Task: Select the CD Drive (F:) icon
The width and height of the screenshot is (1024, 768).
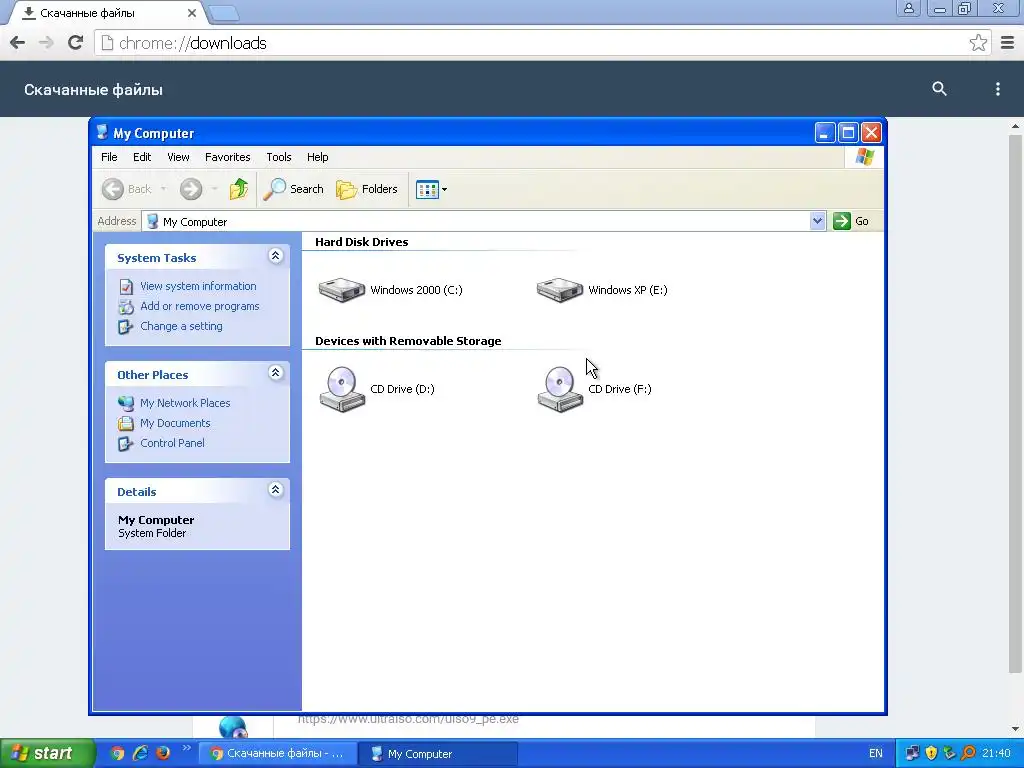Action: pos(560,389)
